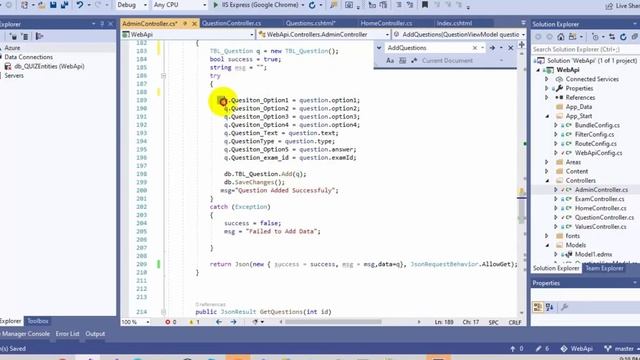The height and width of the screenshot is (360, 640).
Task: Close the AdminController.cs tab
Action: tap(194, 24)
